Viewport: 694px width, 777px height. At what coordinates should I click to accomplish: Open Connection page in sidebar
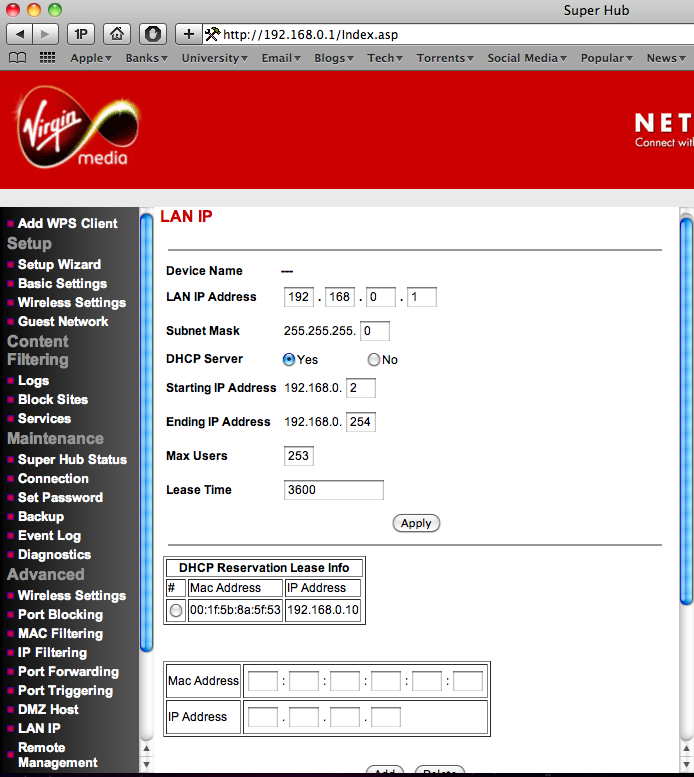[x=53, y=479]
